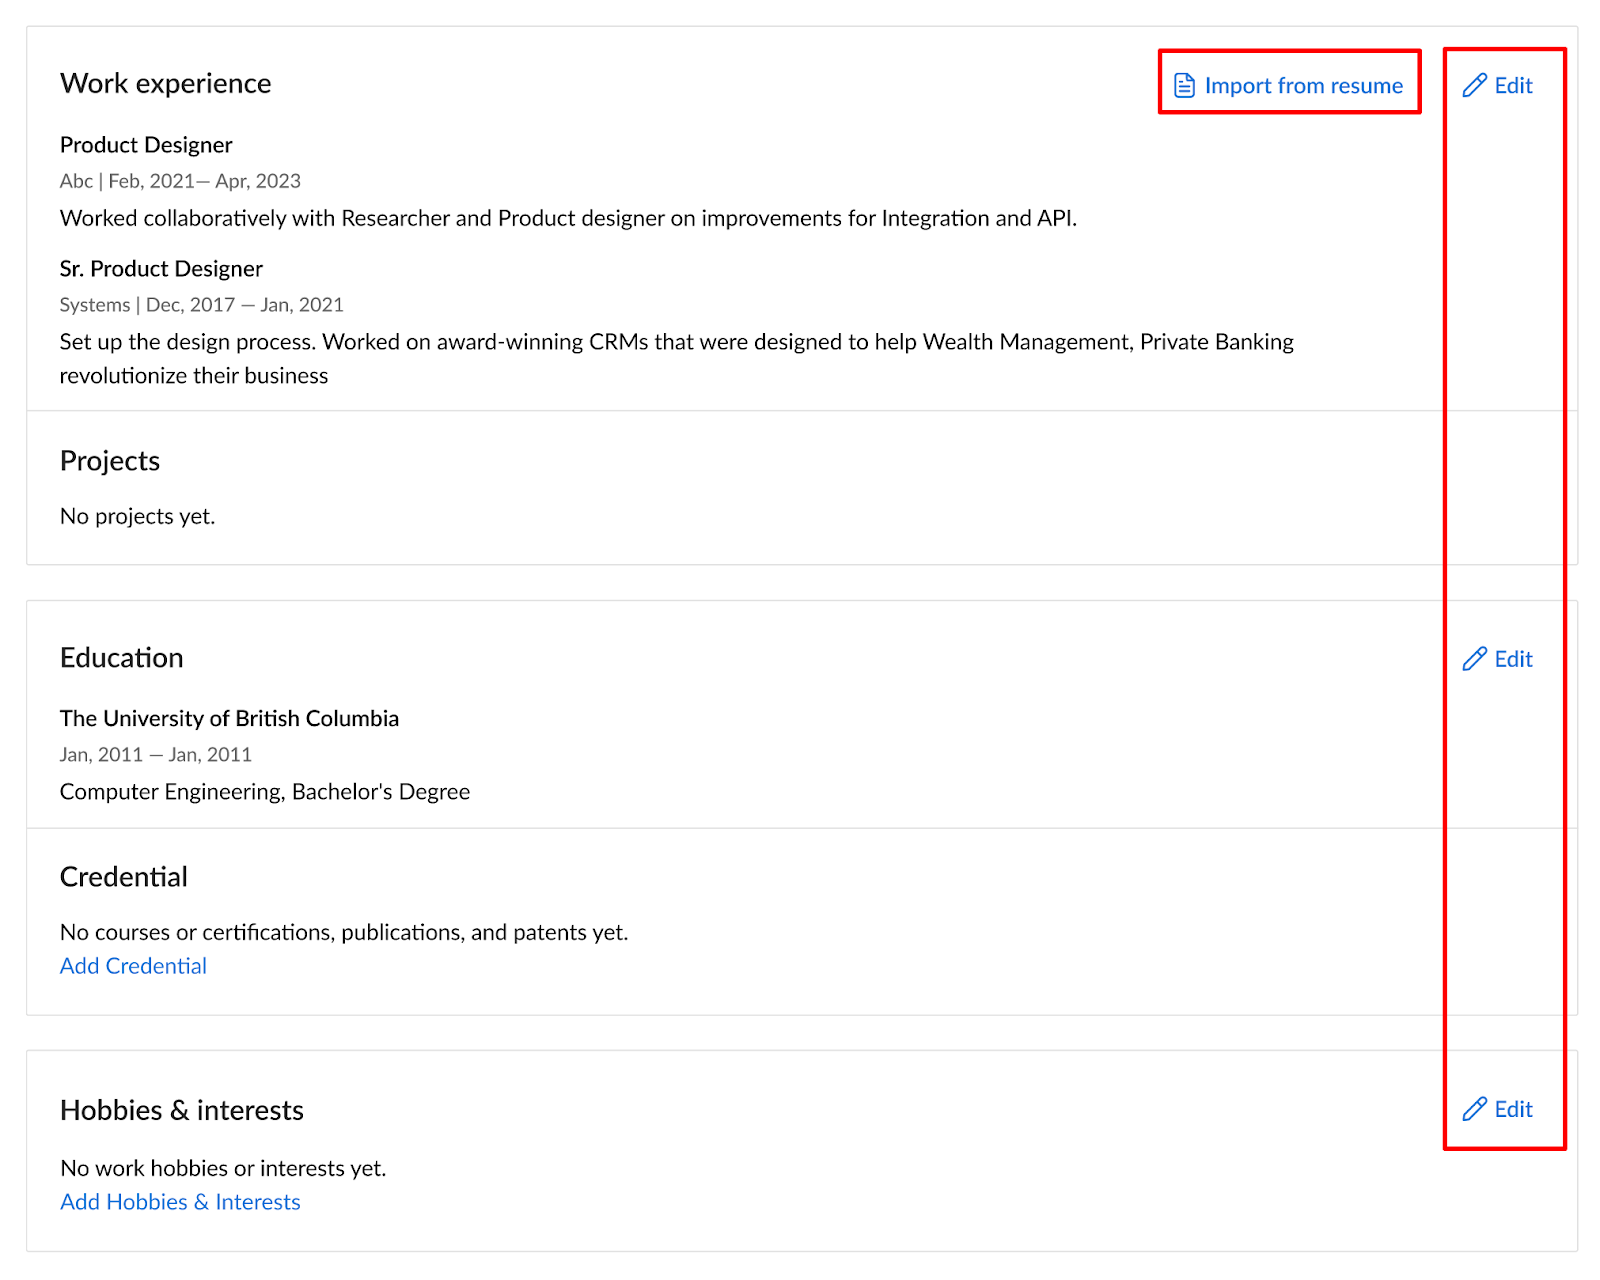Click the Edit label for Work experience
Image resolution: width=1600 pixels, height=1280 pixels.
(1513, 86)
